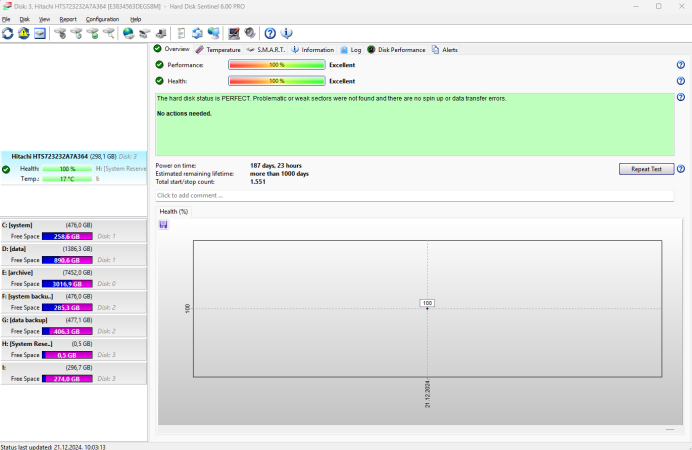692x450 pixels.
Task: Click the help icon next to Repeat Test
Action: coord(681,169)
